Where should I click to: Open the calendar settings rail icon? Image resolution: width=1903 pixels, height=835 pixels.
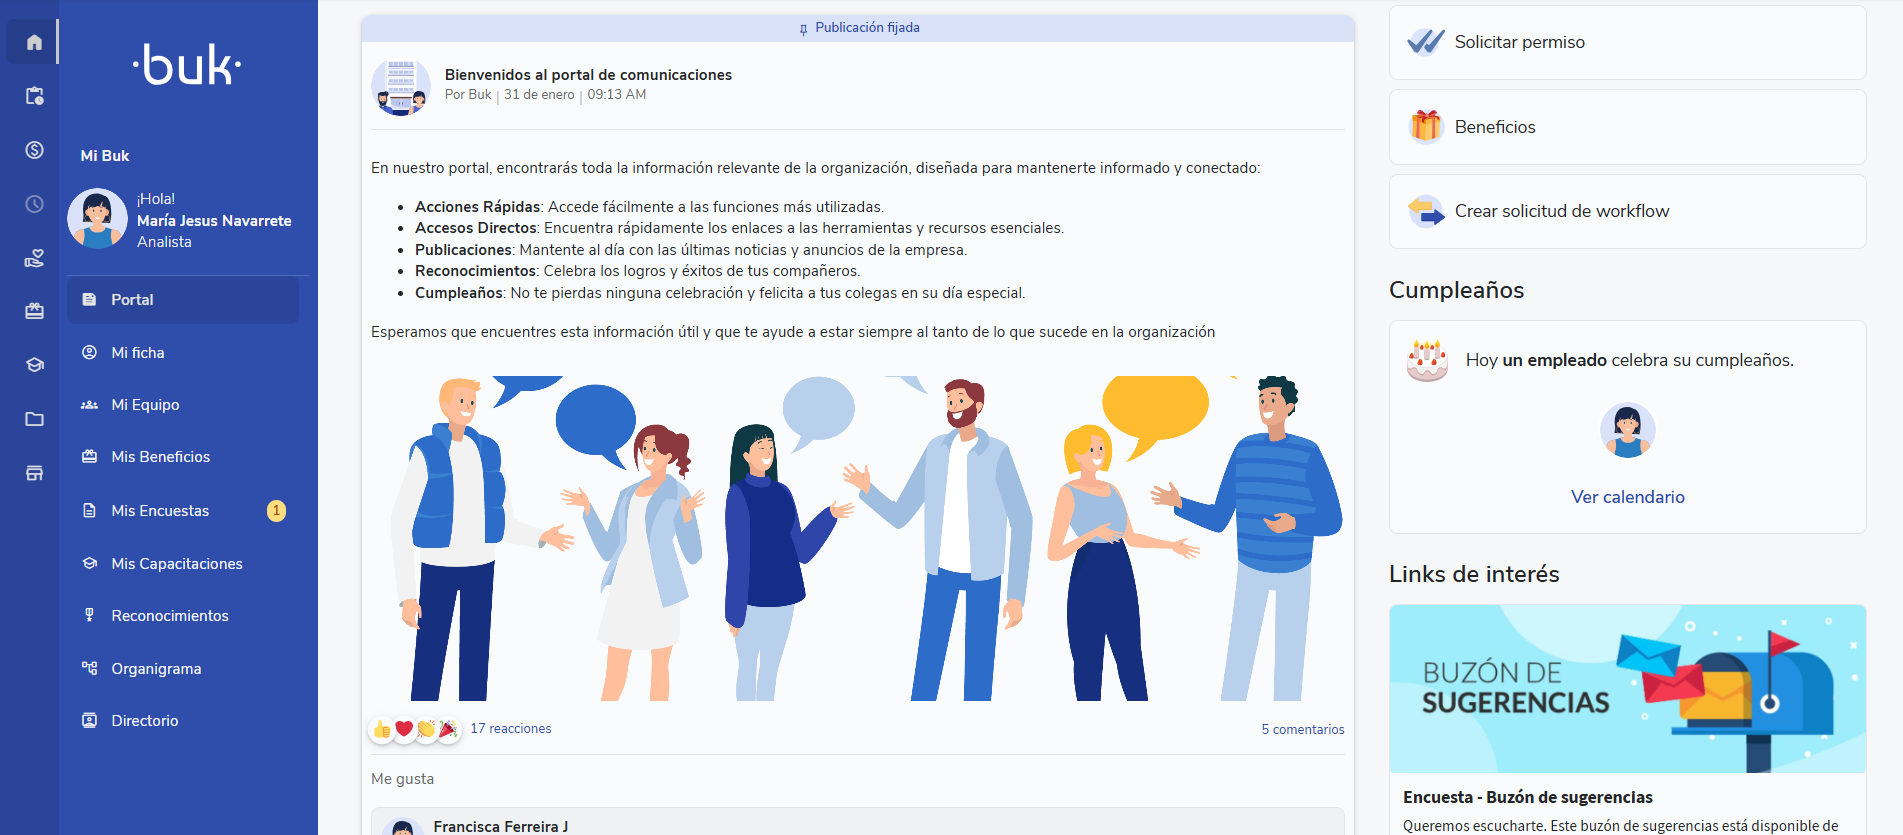point(34,96)
